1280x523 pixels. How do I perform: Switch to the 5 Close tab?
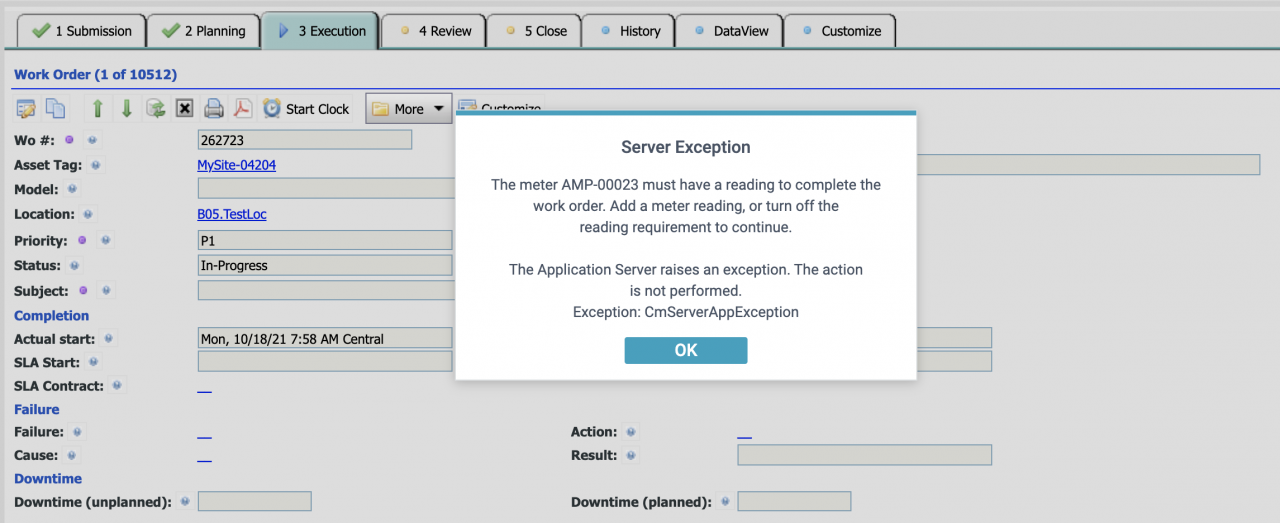coord(534,31)
